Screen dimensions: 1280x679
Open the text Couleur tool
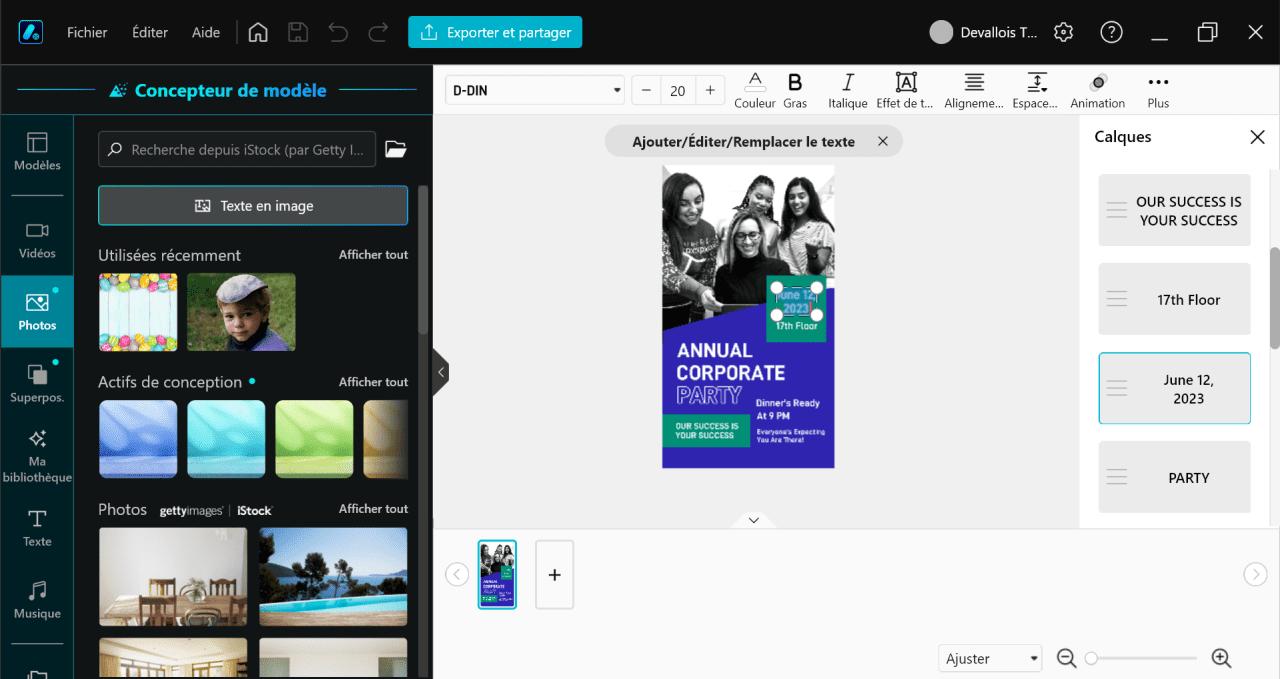[x=755, y=90]
